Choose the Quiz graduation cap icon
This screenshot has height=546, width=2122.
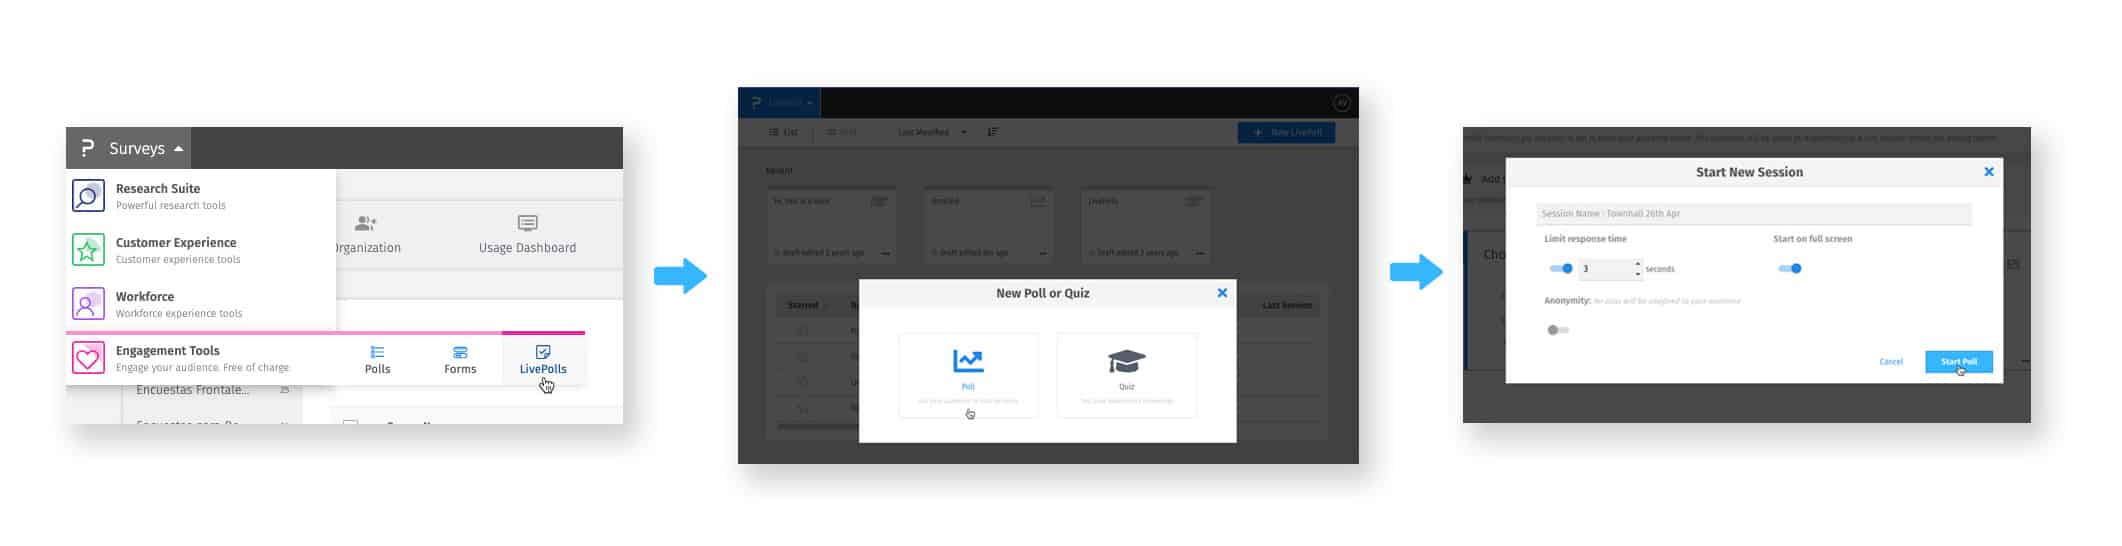1126,361
